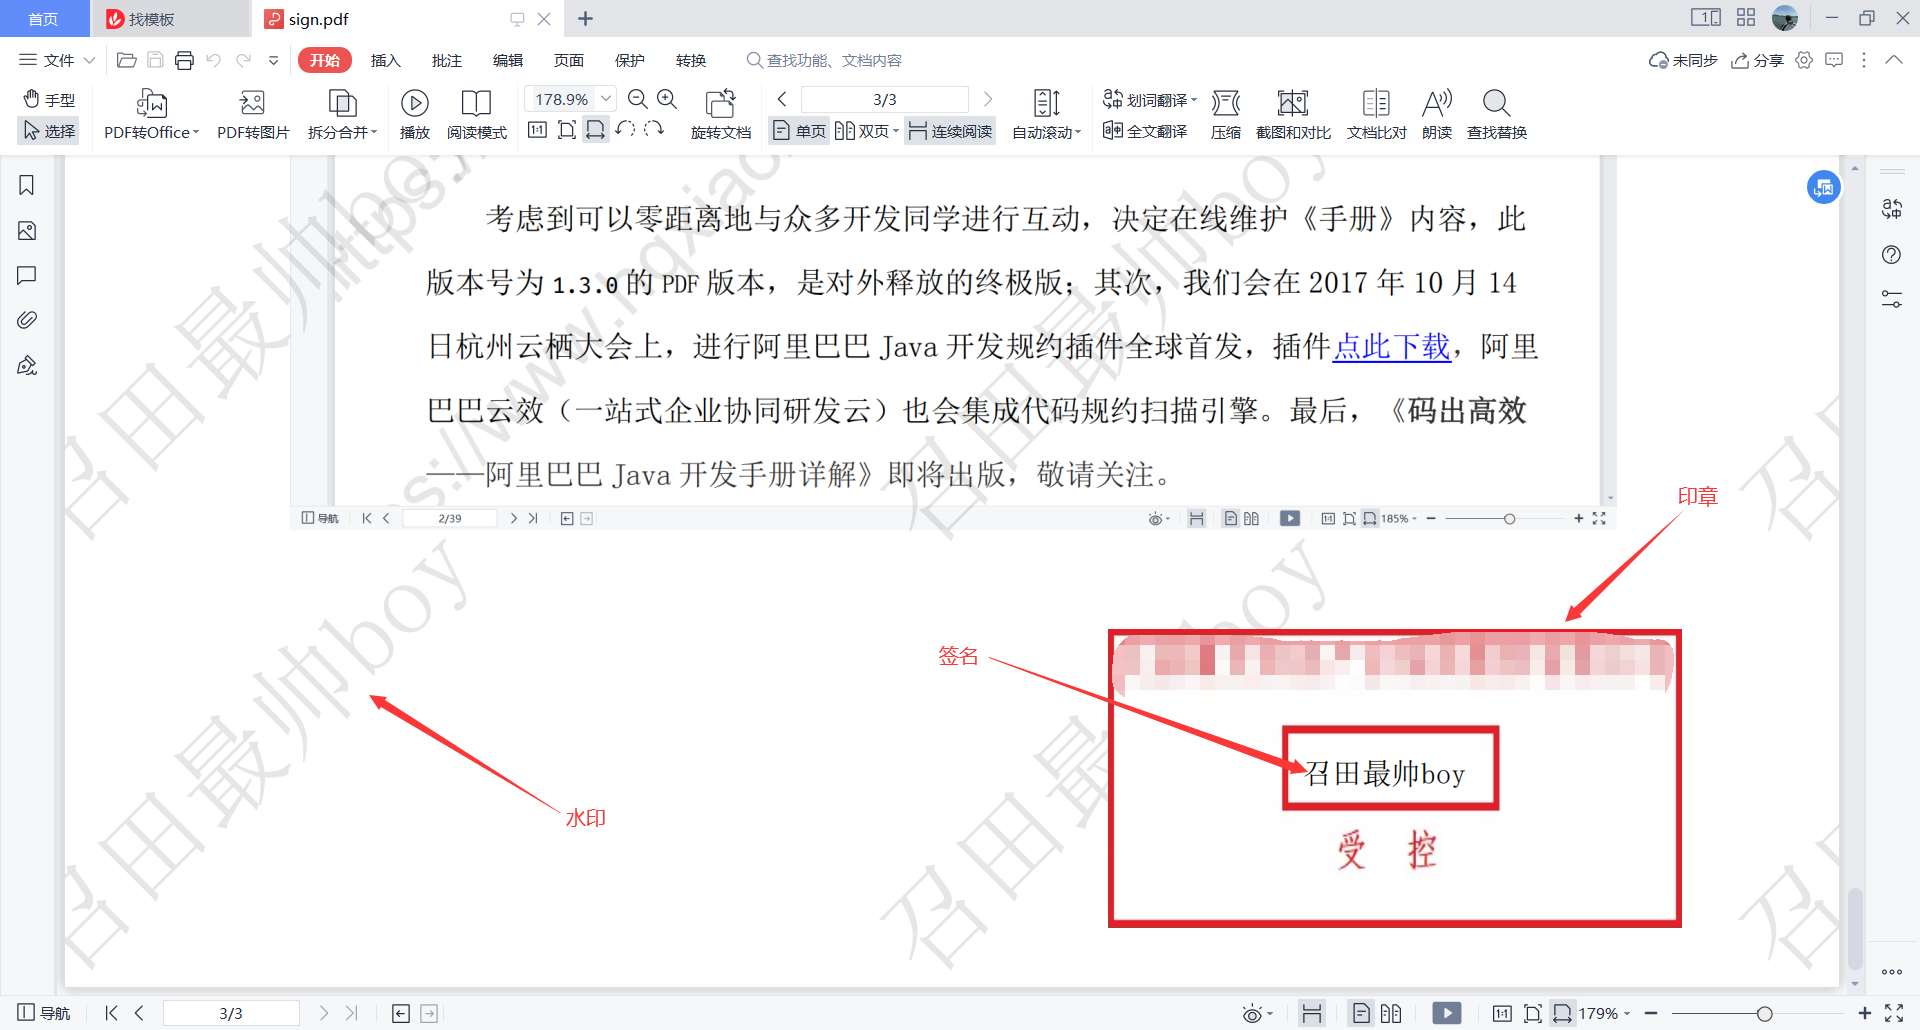Switch to the 开始 ribbon tab

(x=325, y=60)
